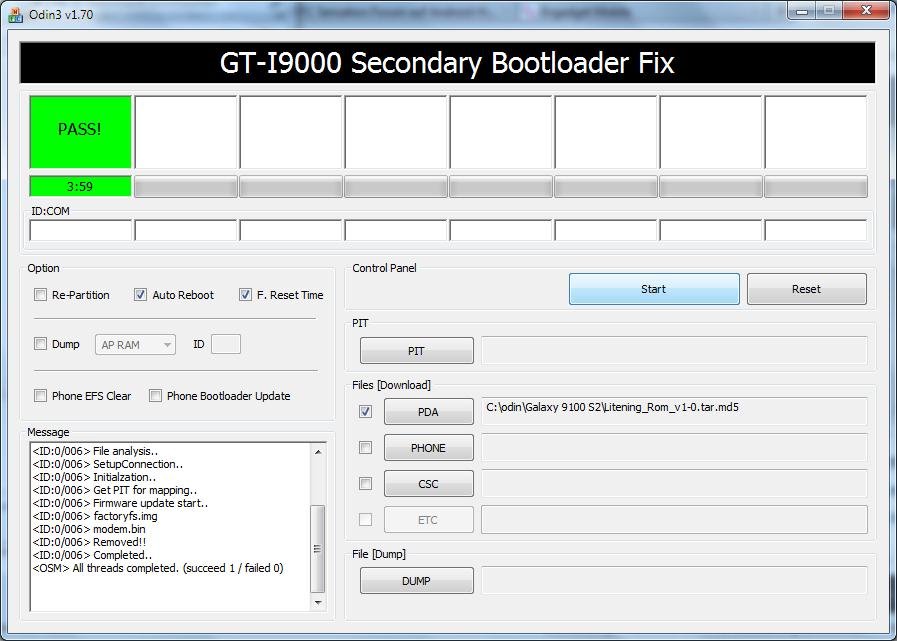897x641 pixels.
Task: Browse for a CSC file
Action: coord(428,484)
